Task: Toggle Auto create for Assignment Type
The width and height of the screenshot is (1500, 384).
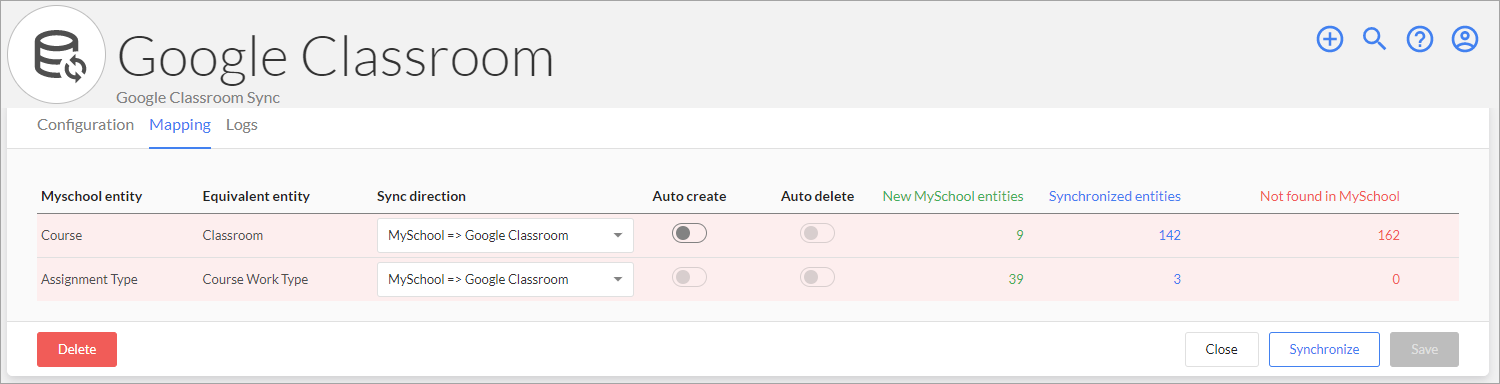Action: 689,277
